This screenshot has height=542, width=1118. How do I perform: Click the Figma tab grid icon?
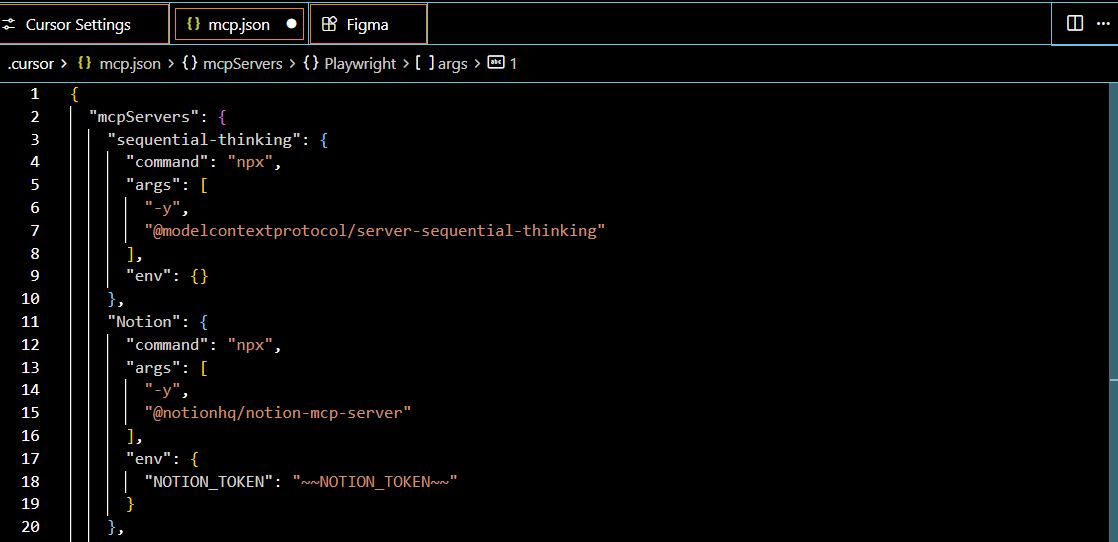(x=329, y=24)
